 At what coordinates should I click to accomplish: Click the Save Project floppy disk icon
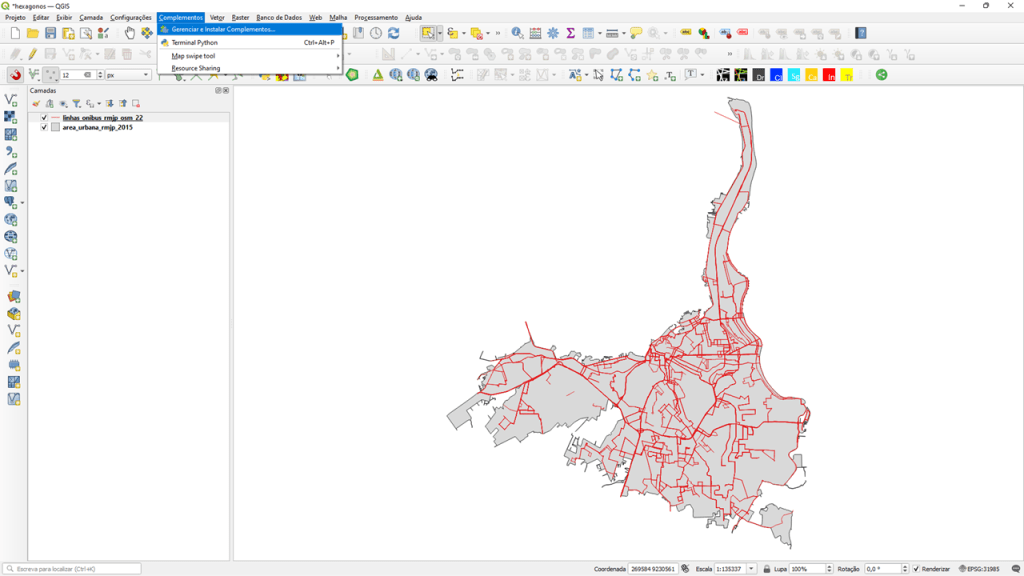[x=50, y=33]
